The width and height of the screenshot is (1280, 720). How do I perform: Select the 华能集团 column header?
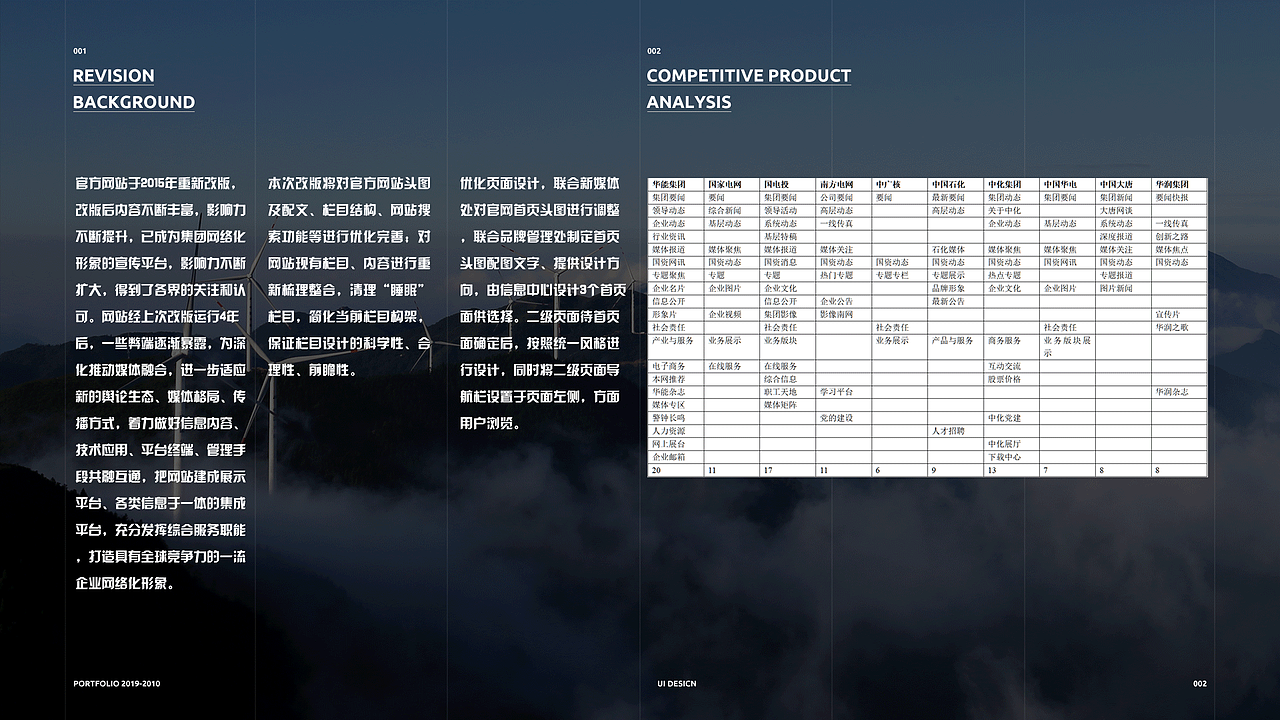pos(676,184)
